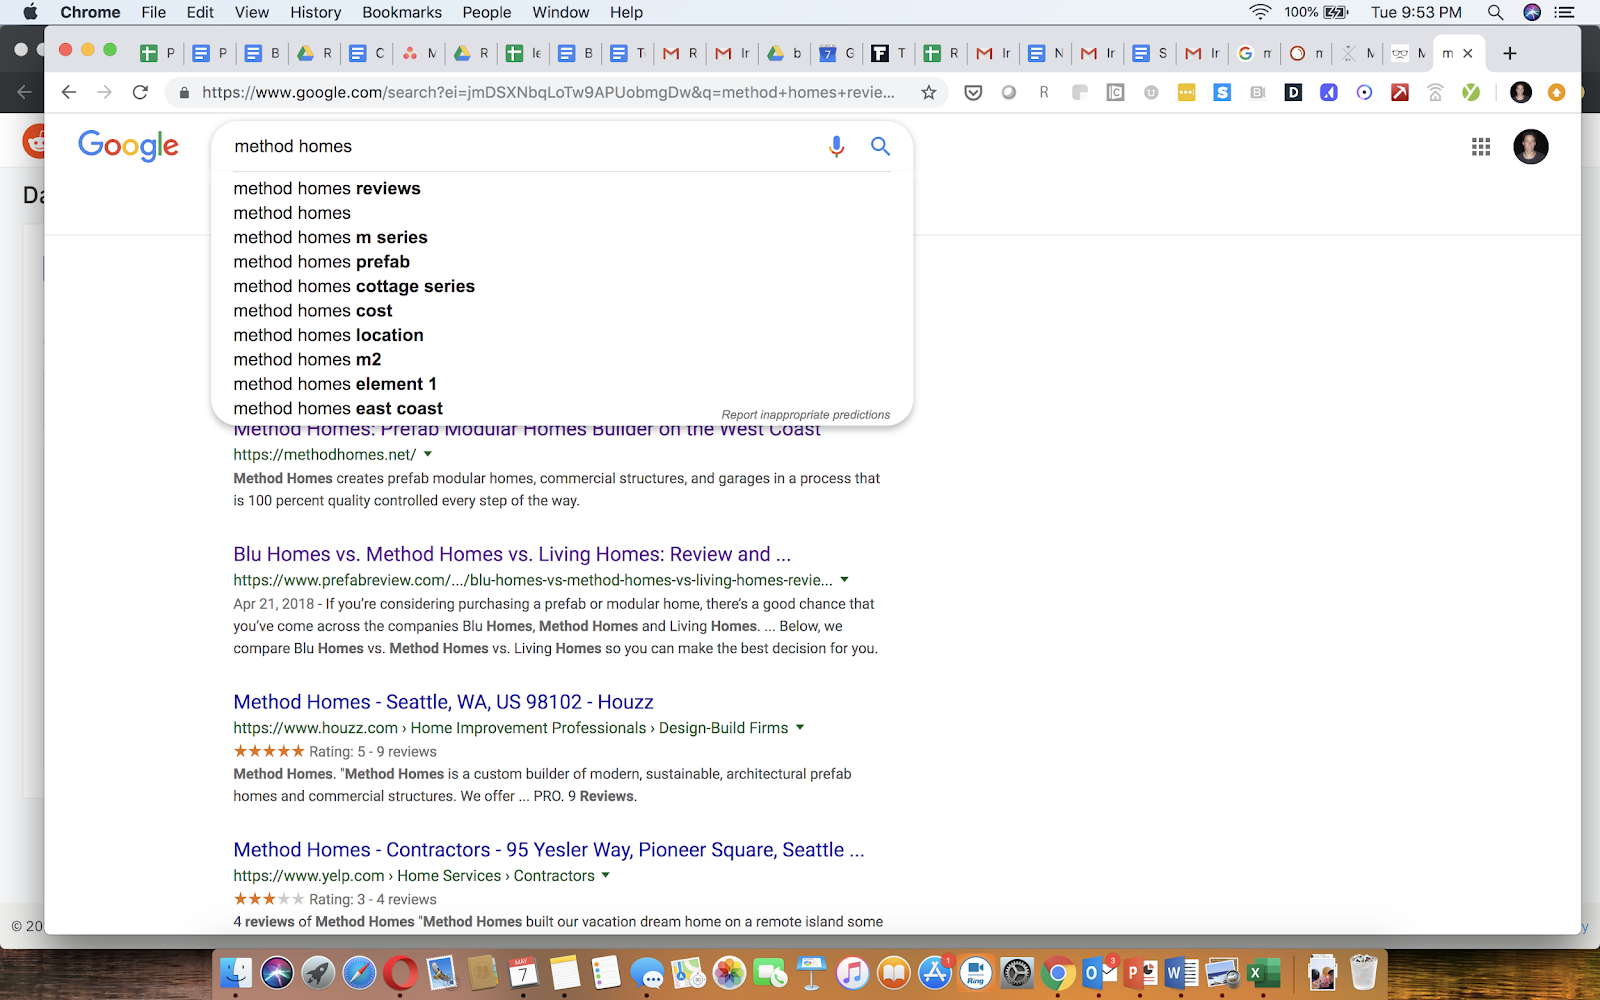
Task: Open Finder from the Dock
Action: (x=236, y=972)
